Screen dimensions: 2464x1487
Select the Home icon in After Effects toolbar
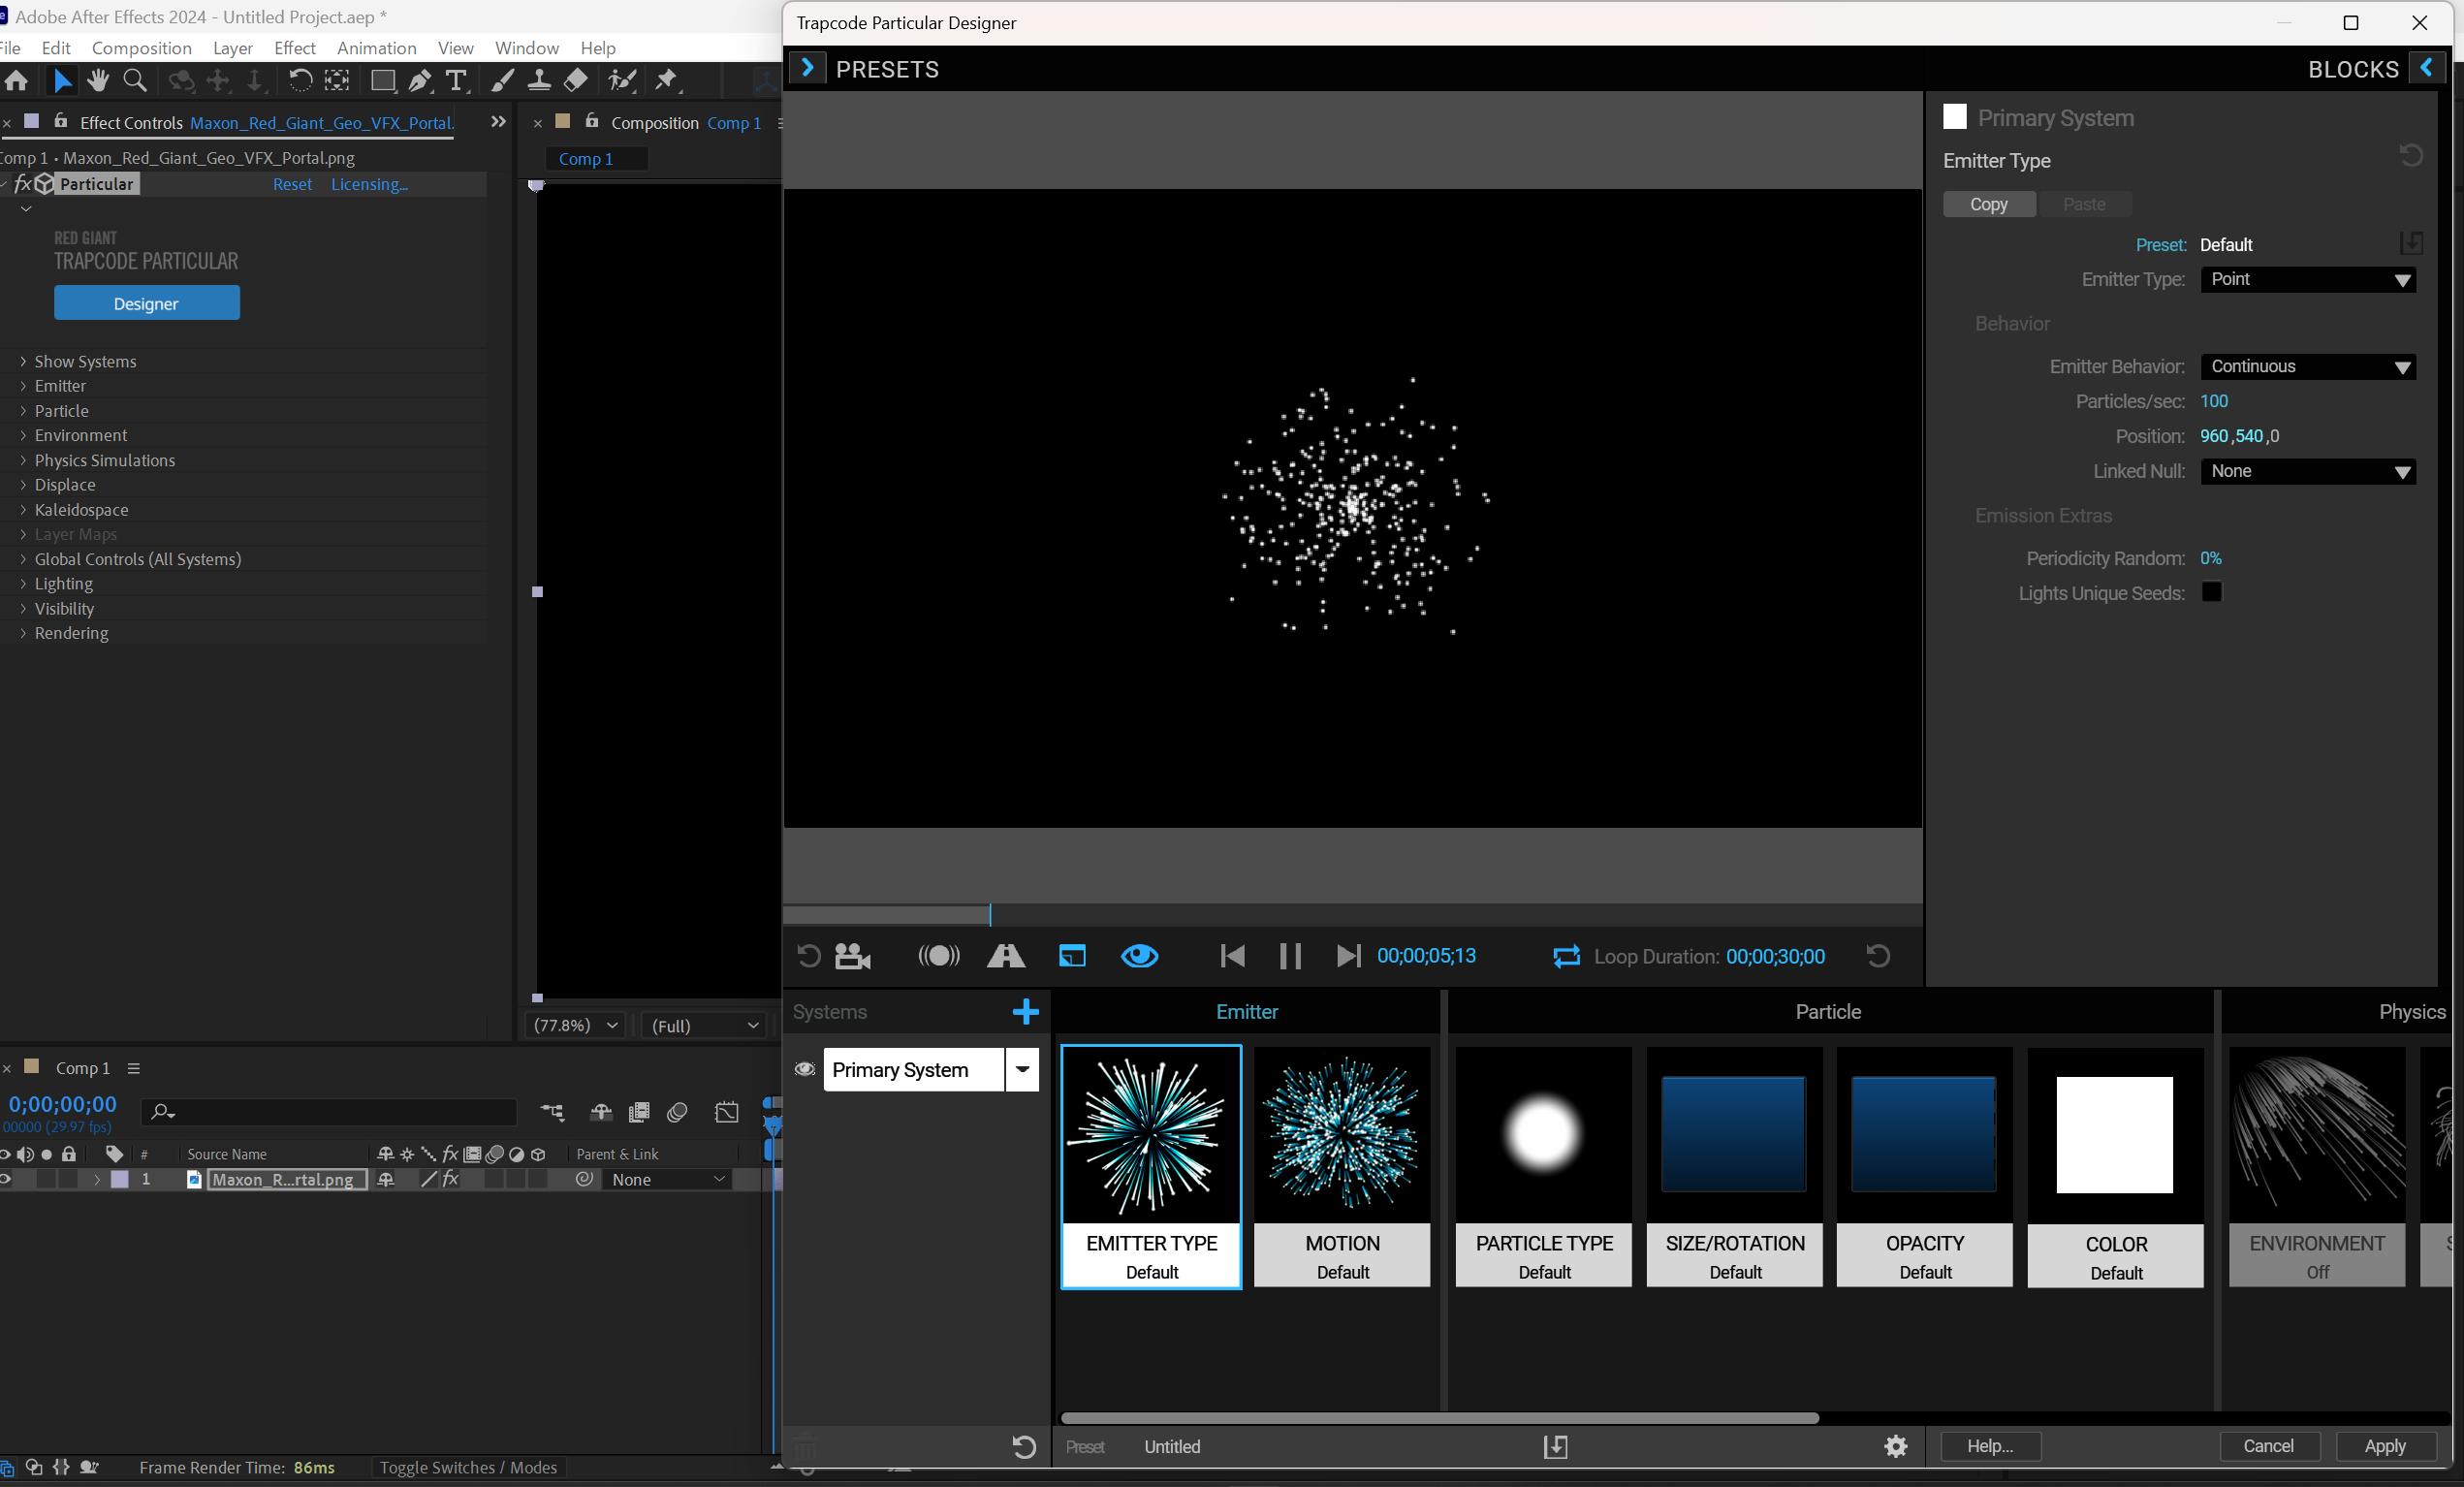tap(16, 81)
